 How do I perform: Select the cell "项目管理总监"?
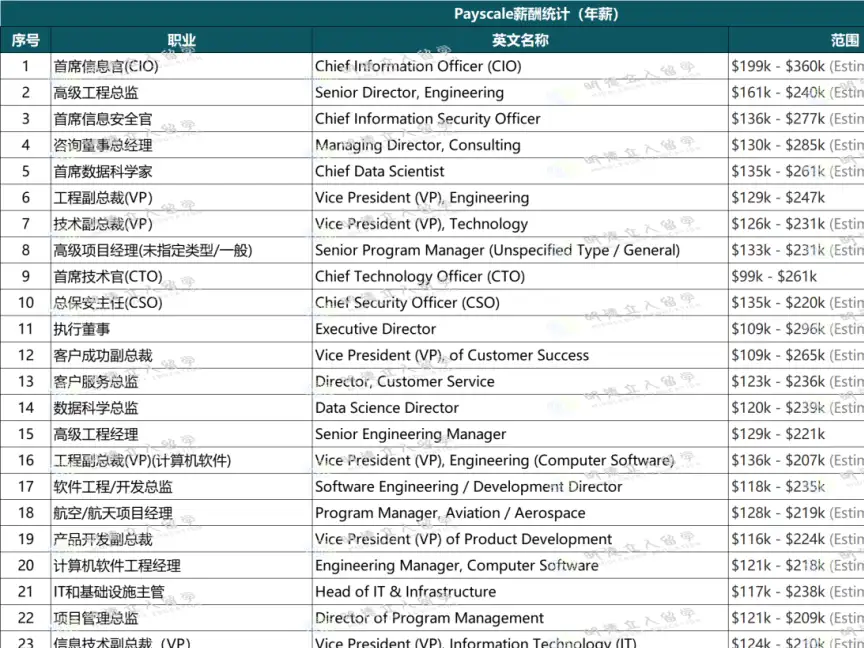click(181, 618)
